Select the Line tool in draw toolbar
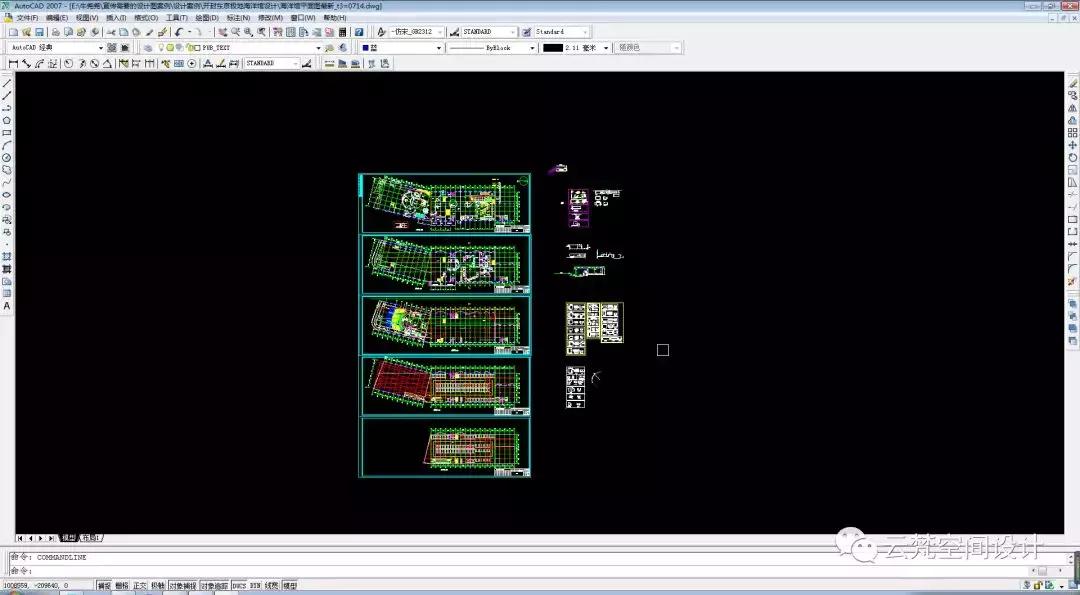The width and height of the screenshot is (1080, 595). pyautogui.click(x=7, y=84)
